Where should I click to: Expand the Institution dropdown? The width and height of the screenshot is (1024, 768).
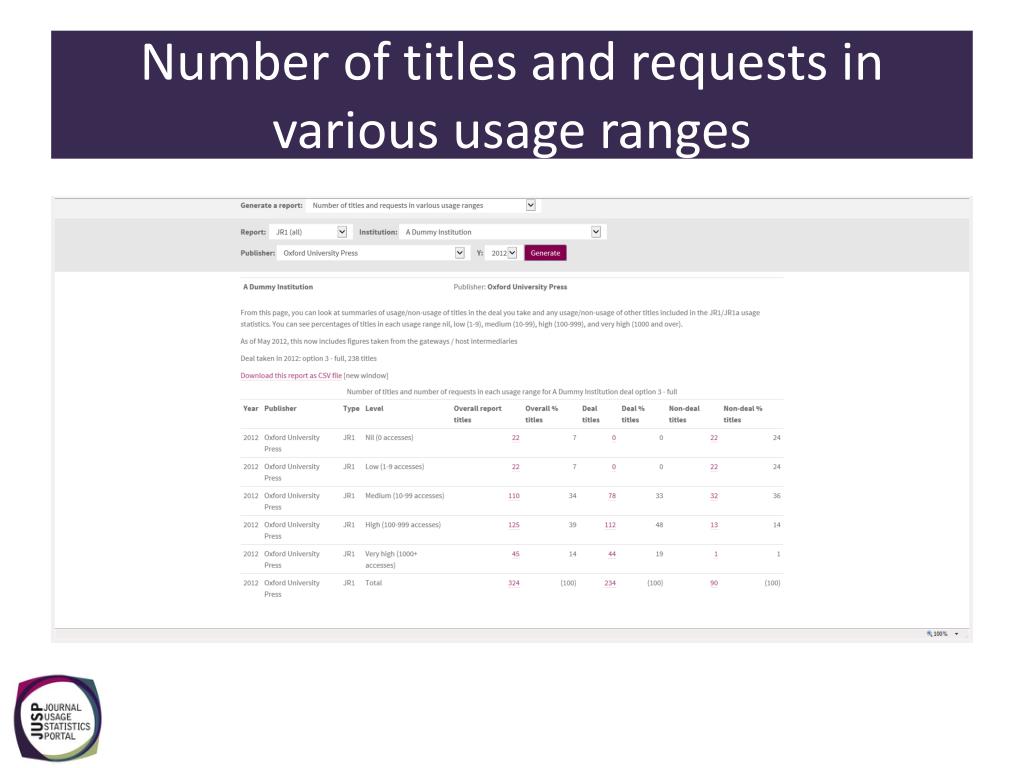click(x=502, y=232)
